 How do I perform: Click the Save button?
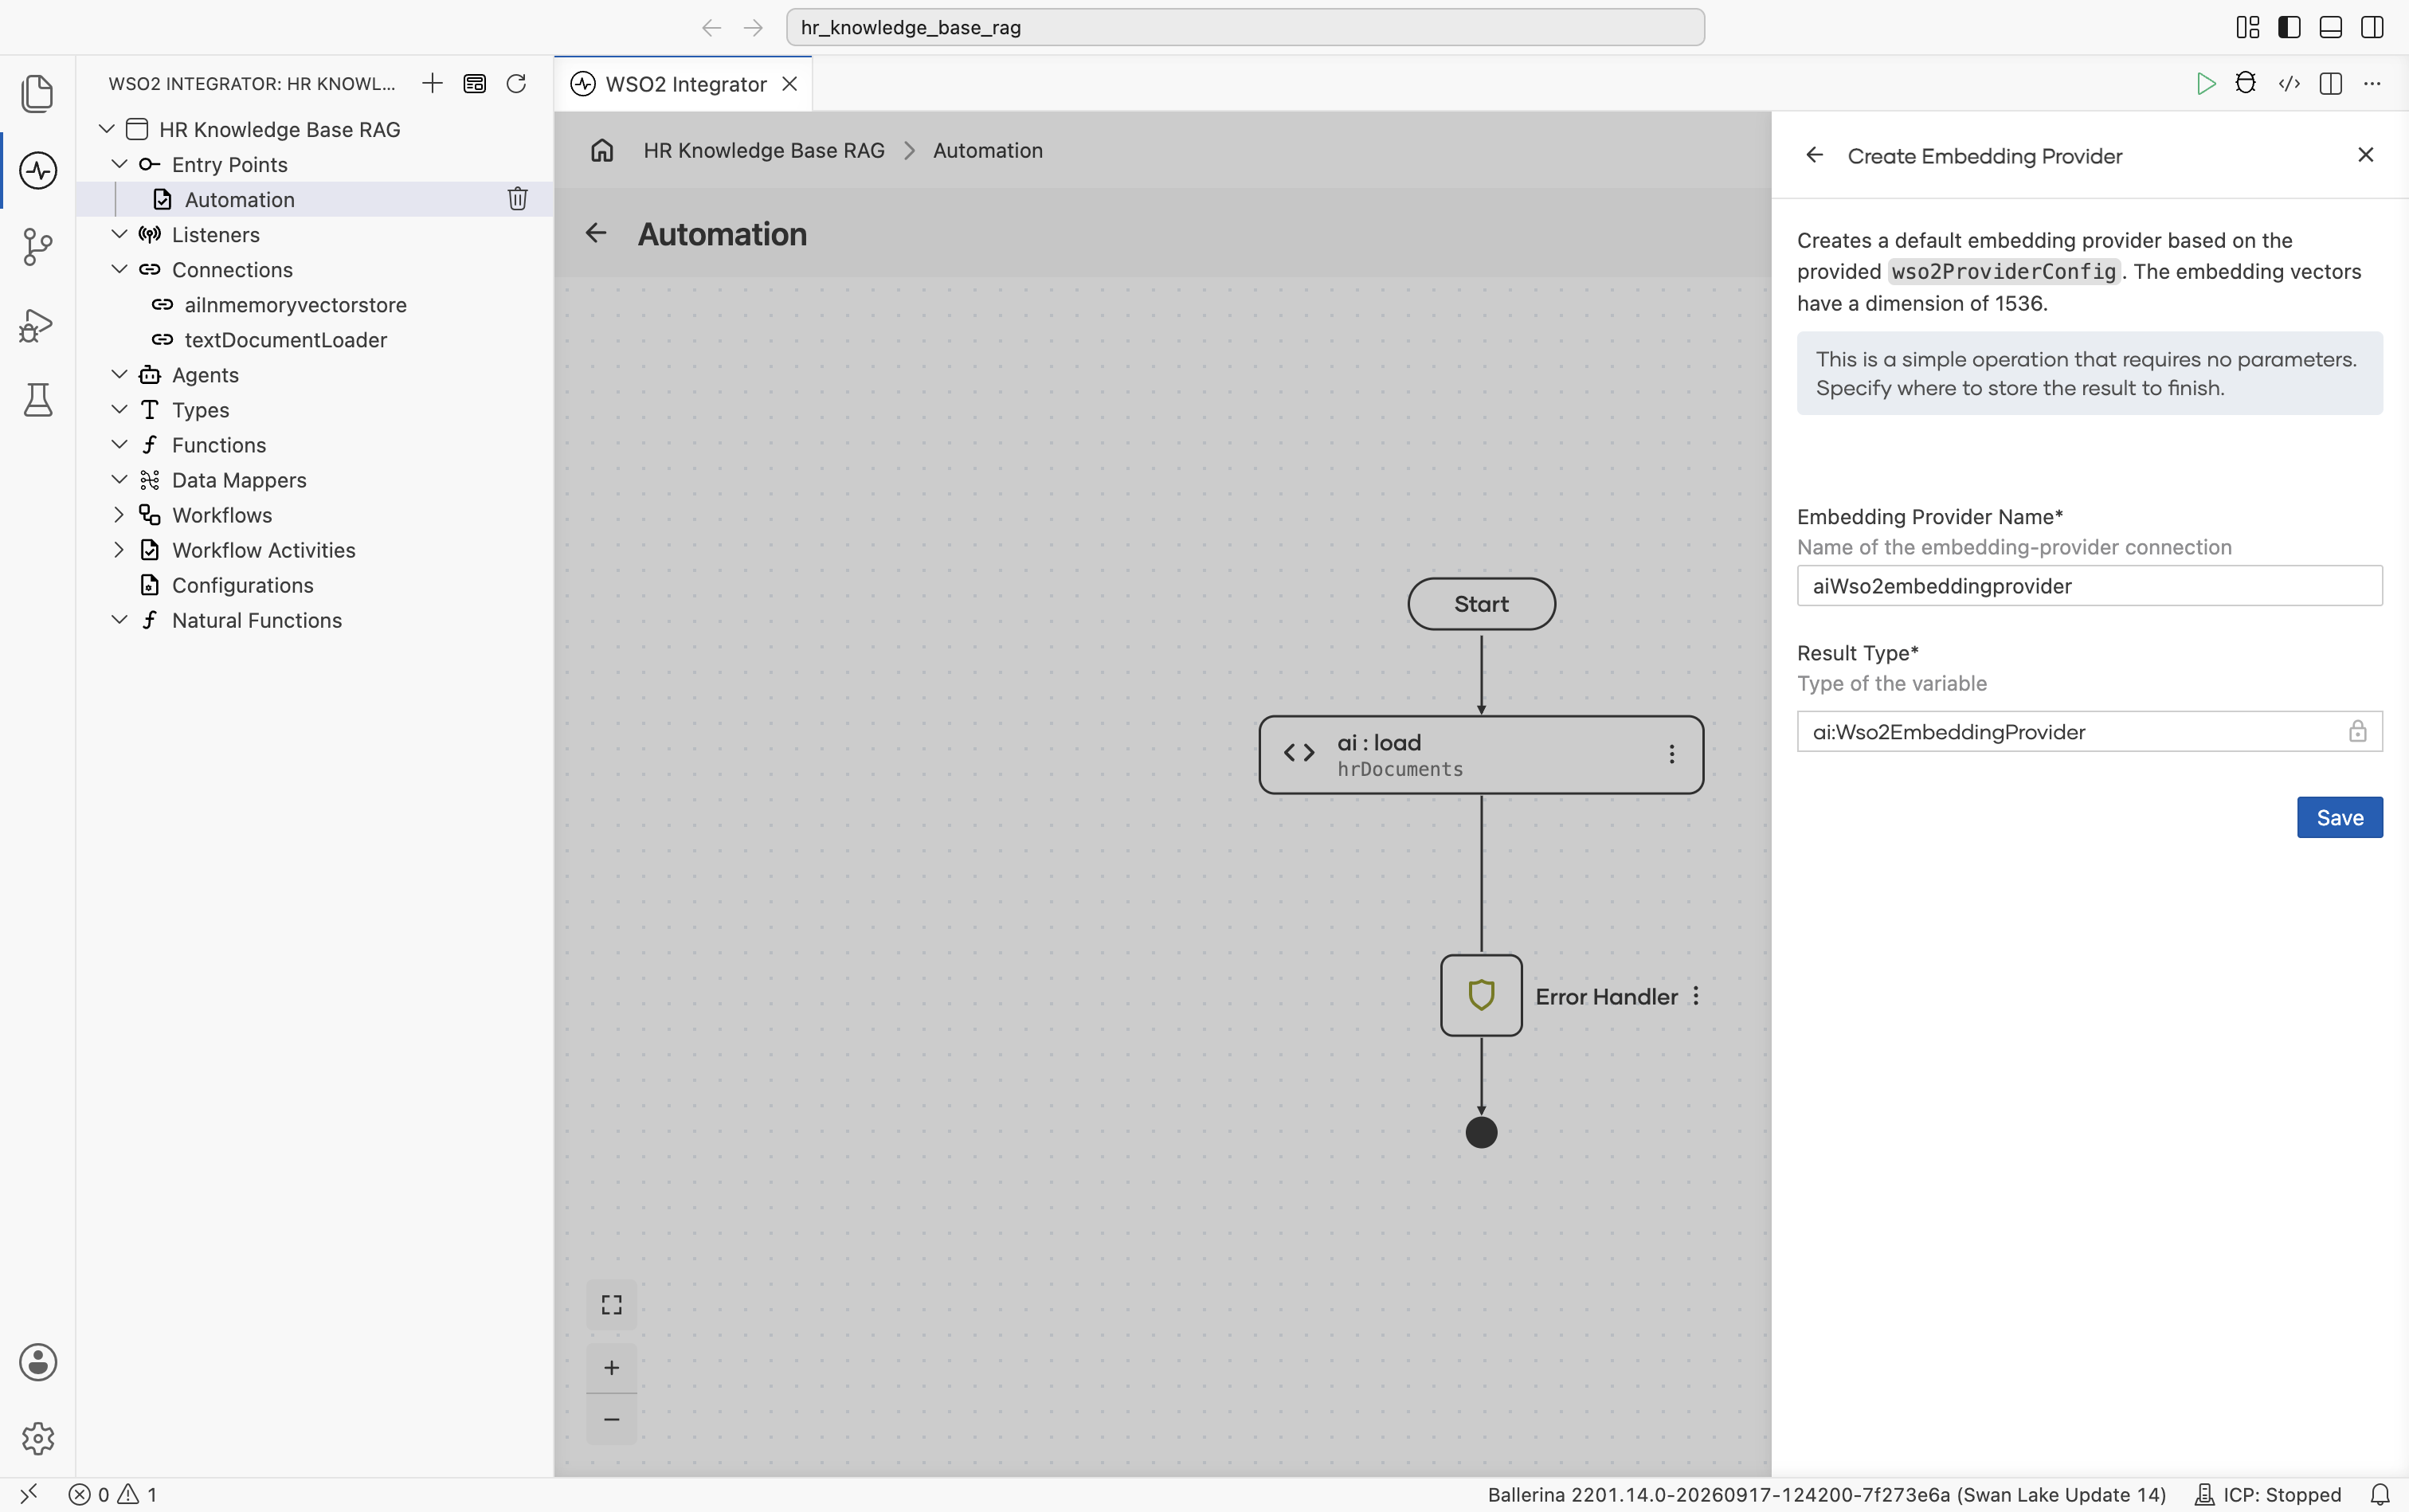click(x=2339, y=817)
